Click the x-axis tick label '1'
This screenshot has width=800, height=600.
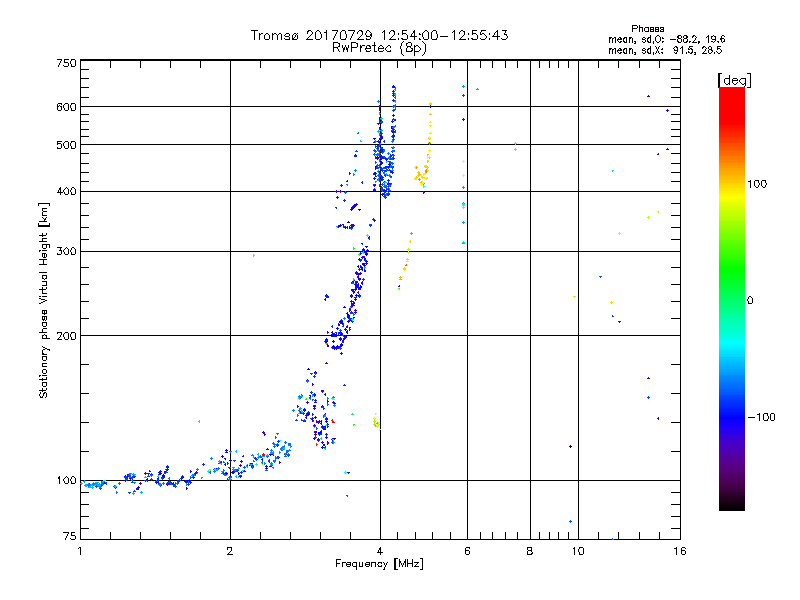(x=80, y=552)
